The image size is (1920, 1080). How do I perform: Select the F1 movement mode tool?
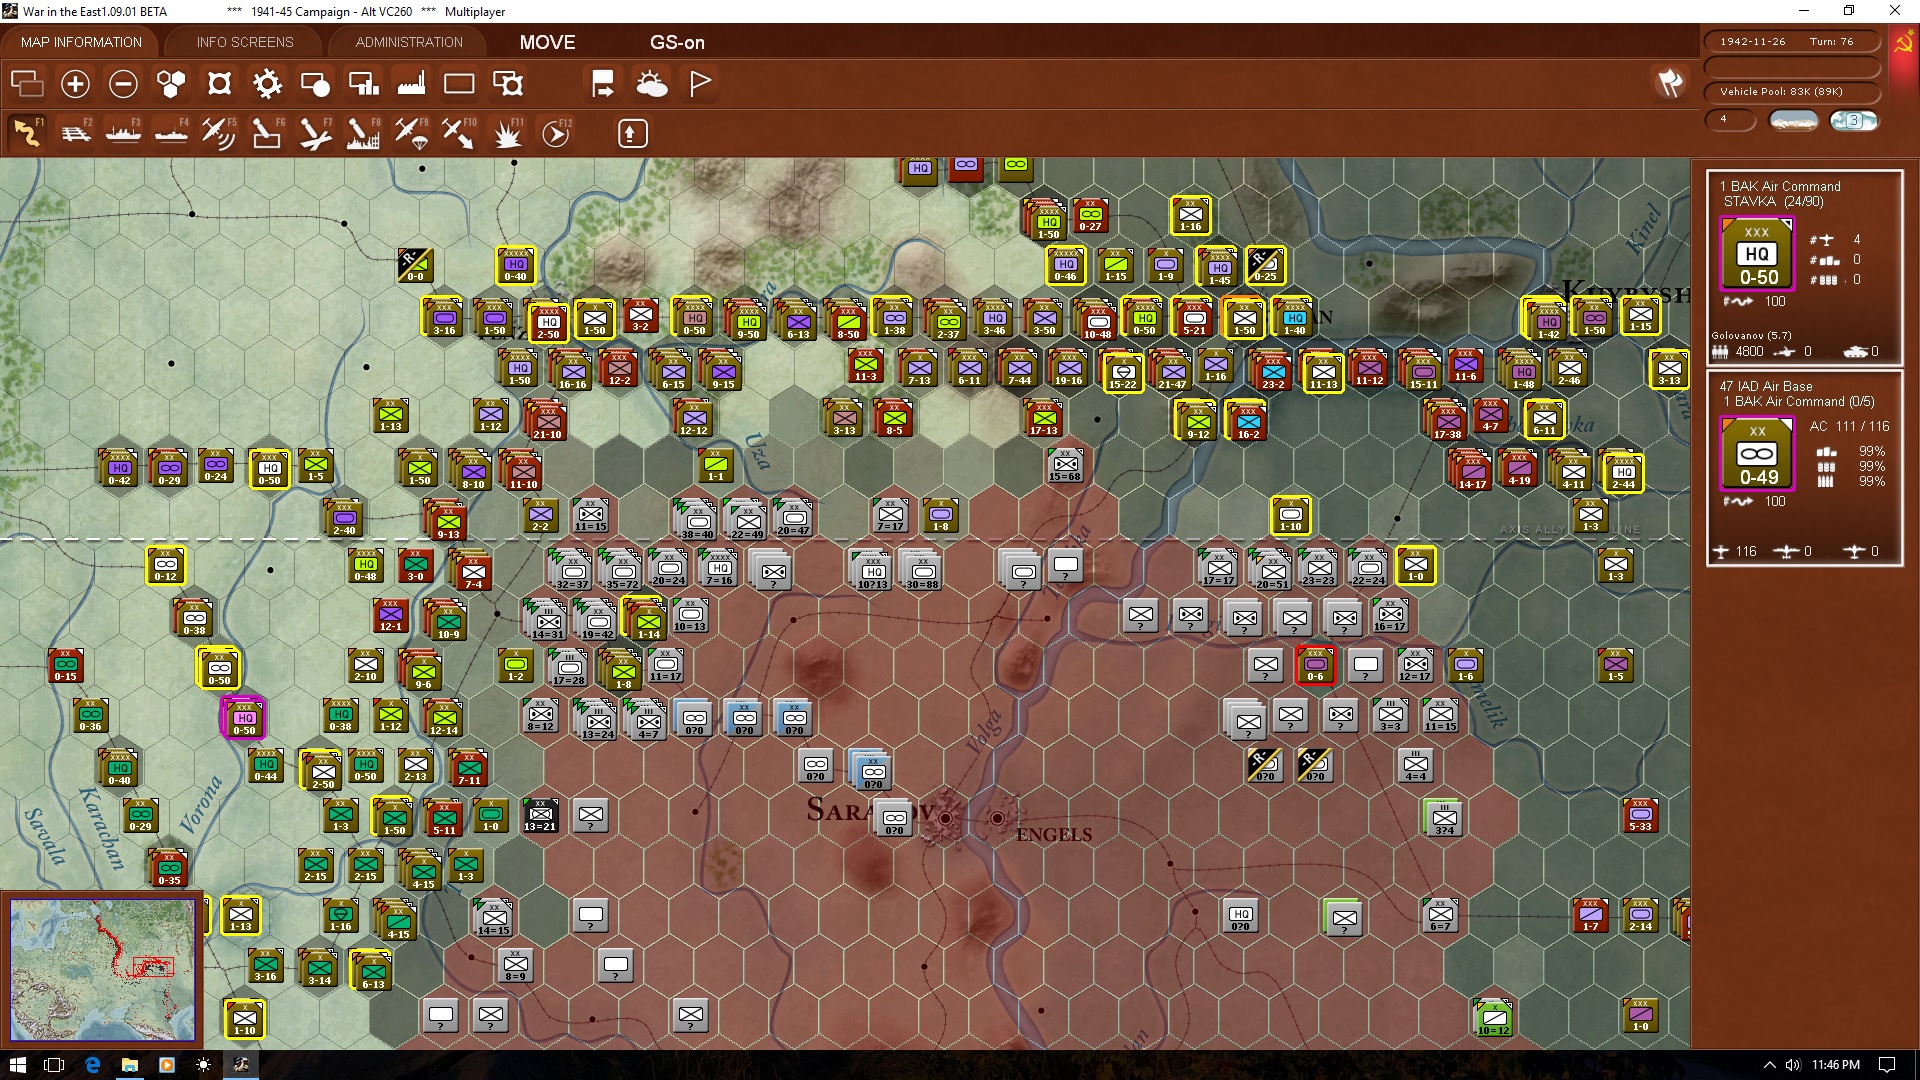tap(28, 133)
